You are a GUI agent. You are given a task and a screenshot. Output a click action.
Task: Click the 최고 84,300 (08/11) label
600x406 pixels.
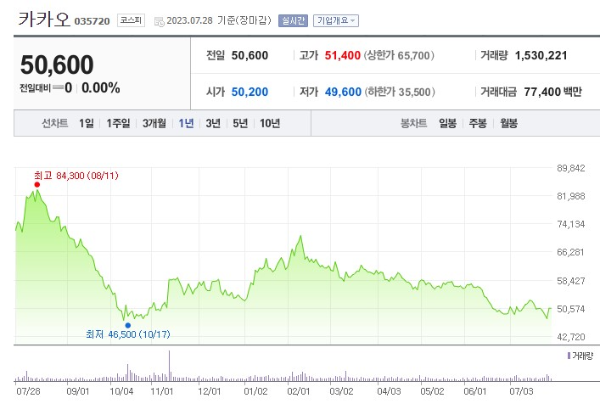click(x=76, y=176)
